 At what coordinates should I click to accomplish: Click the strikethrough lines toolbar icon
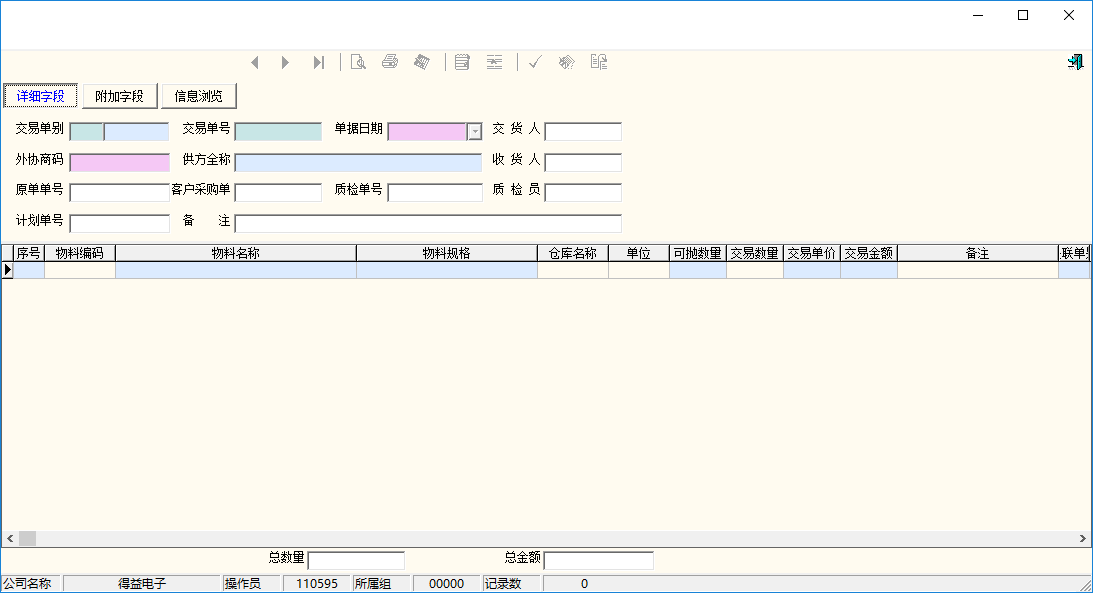pyautogui.click(x=494, y=63)
